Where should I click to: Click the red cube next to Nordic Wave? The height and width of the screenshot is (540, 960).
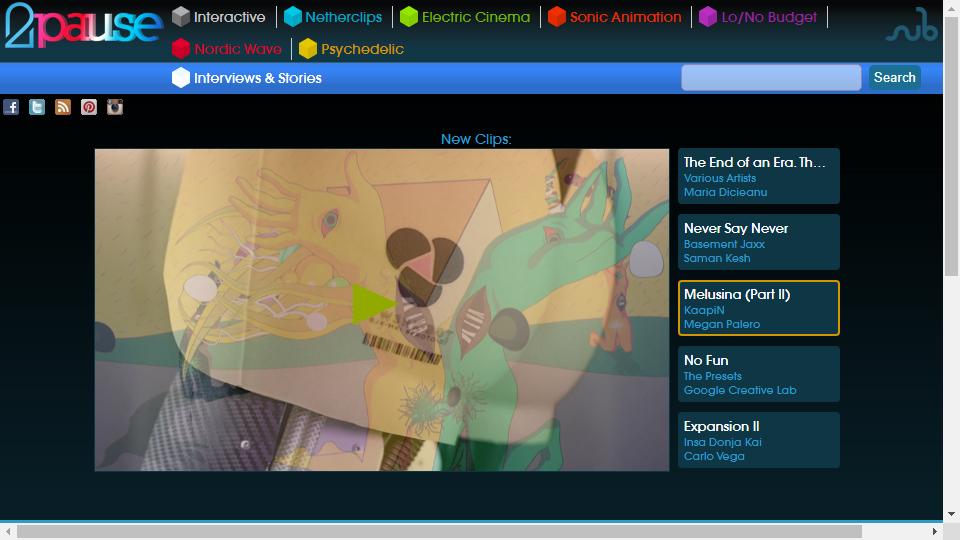click(181, 48)
